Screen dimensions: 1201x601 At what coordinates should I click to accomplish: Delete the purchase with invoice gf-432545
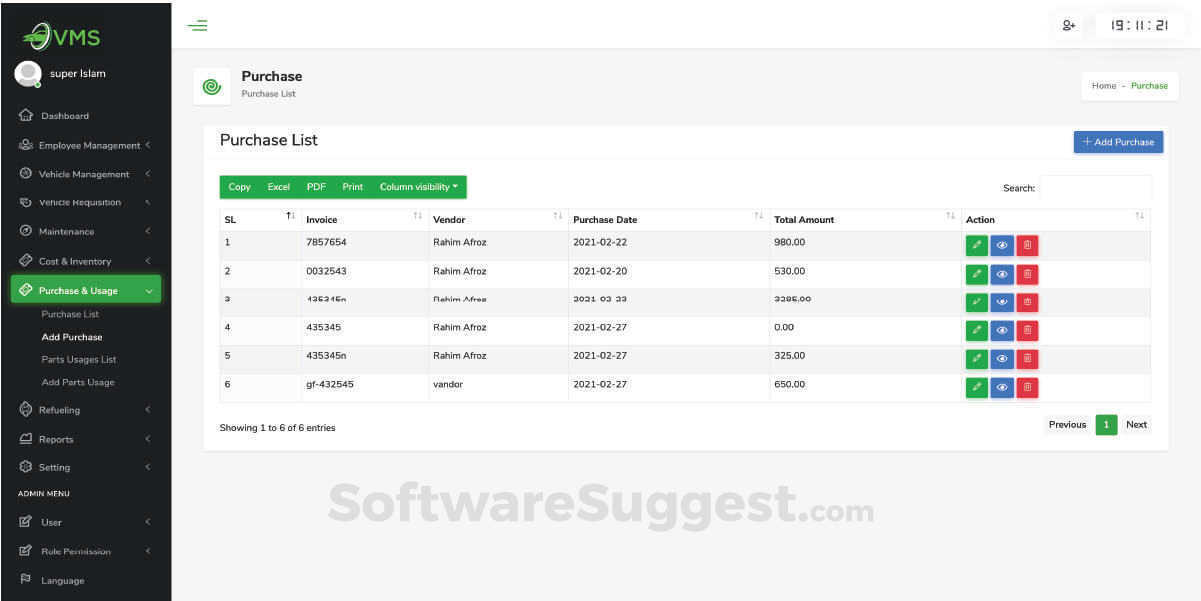[1027, 387]
